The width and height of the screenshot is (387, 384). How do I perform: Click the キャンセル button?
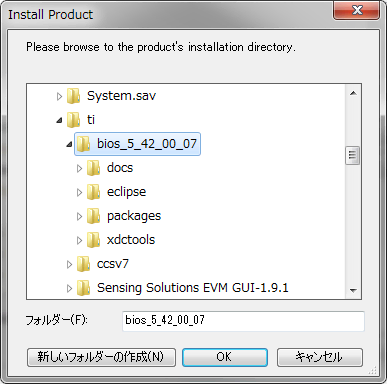(320, 357)
